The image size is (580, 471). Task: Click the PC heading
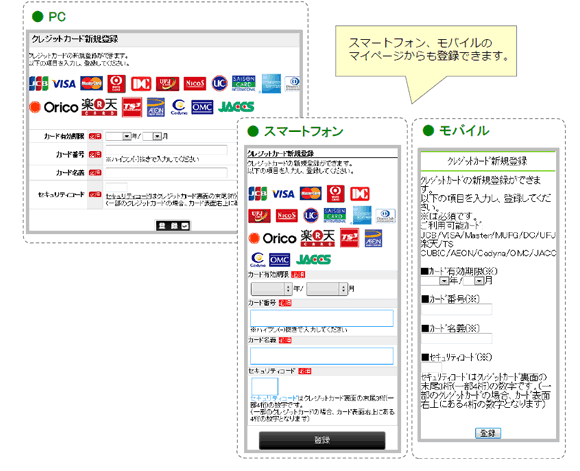click(57, 17)
